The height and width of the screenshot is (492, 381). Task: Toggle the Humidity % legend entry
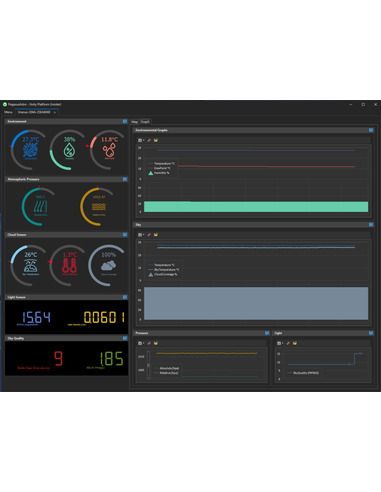coord(159,173)
